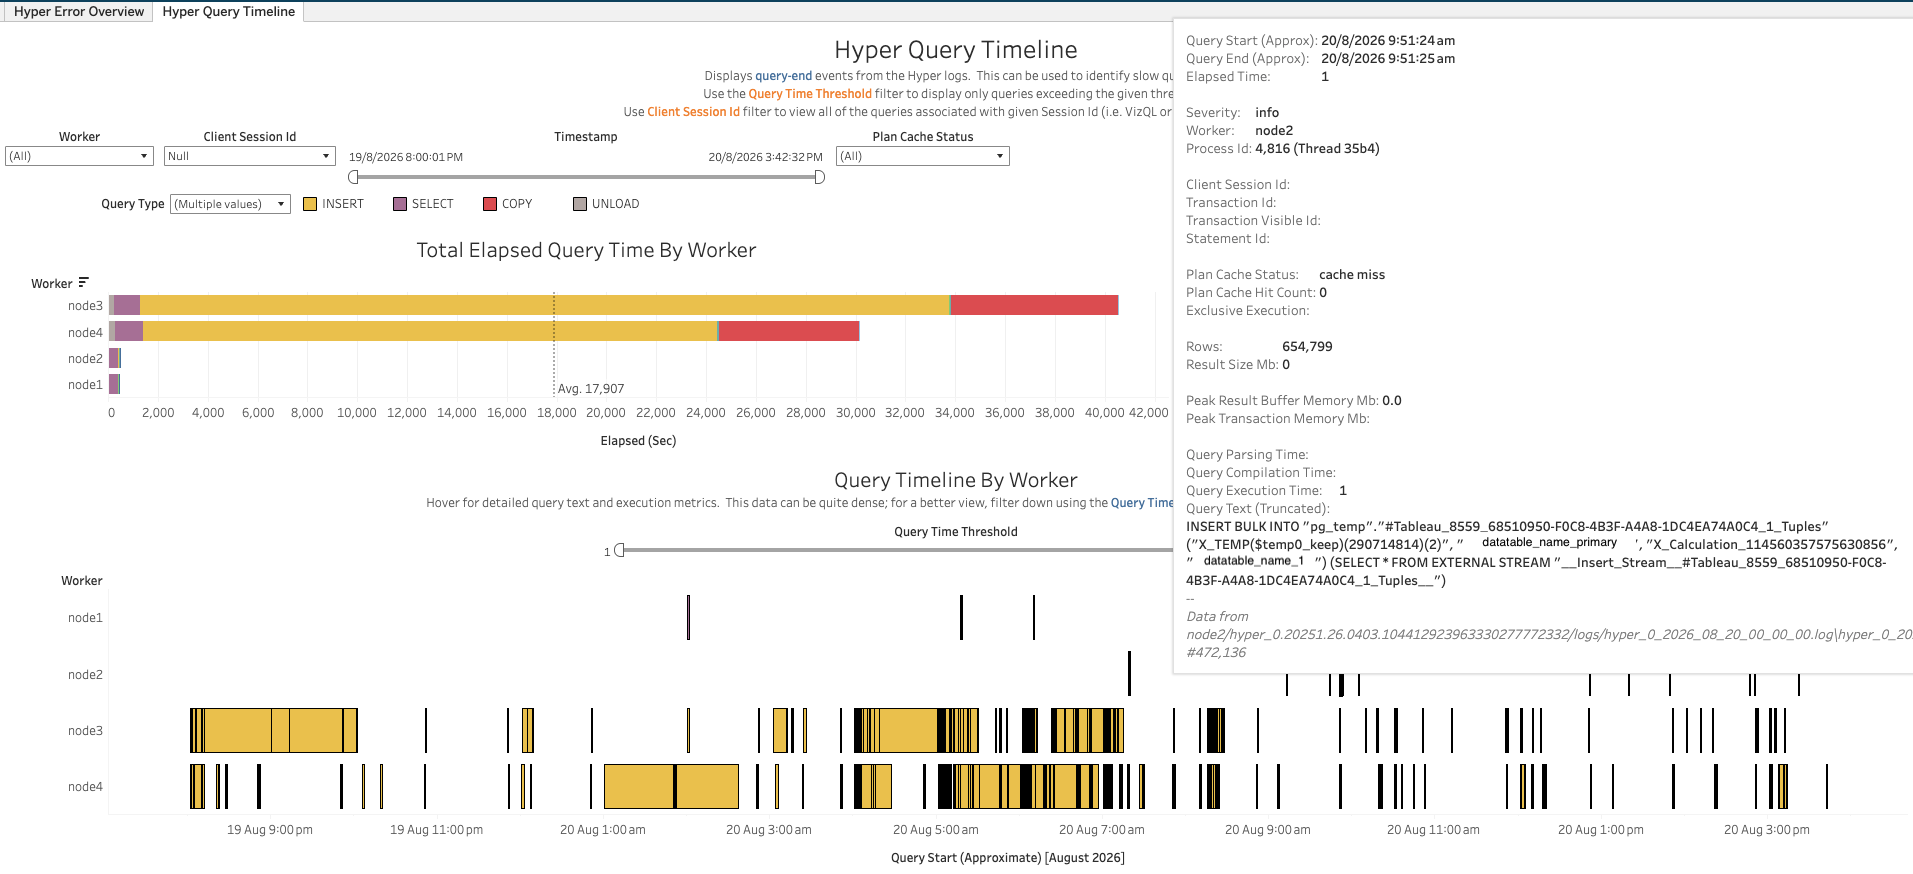Open the Plan Cache Status dropdown
Image resolution: width=1913 pixels, height=874 pixels.
click(922, 156)
